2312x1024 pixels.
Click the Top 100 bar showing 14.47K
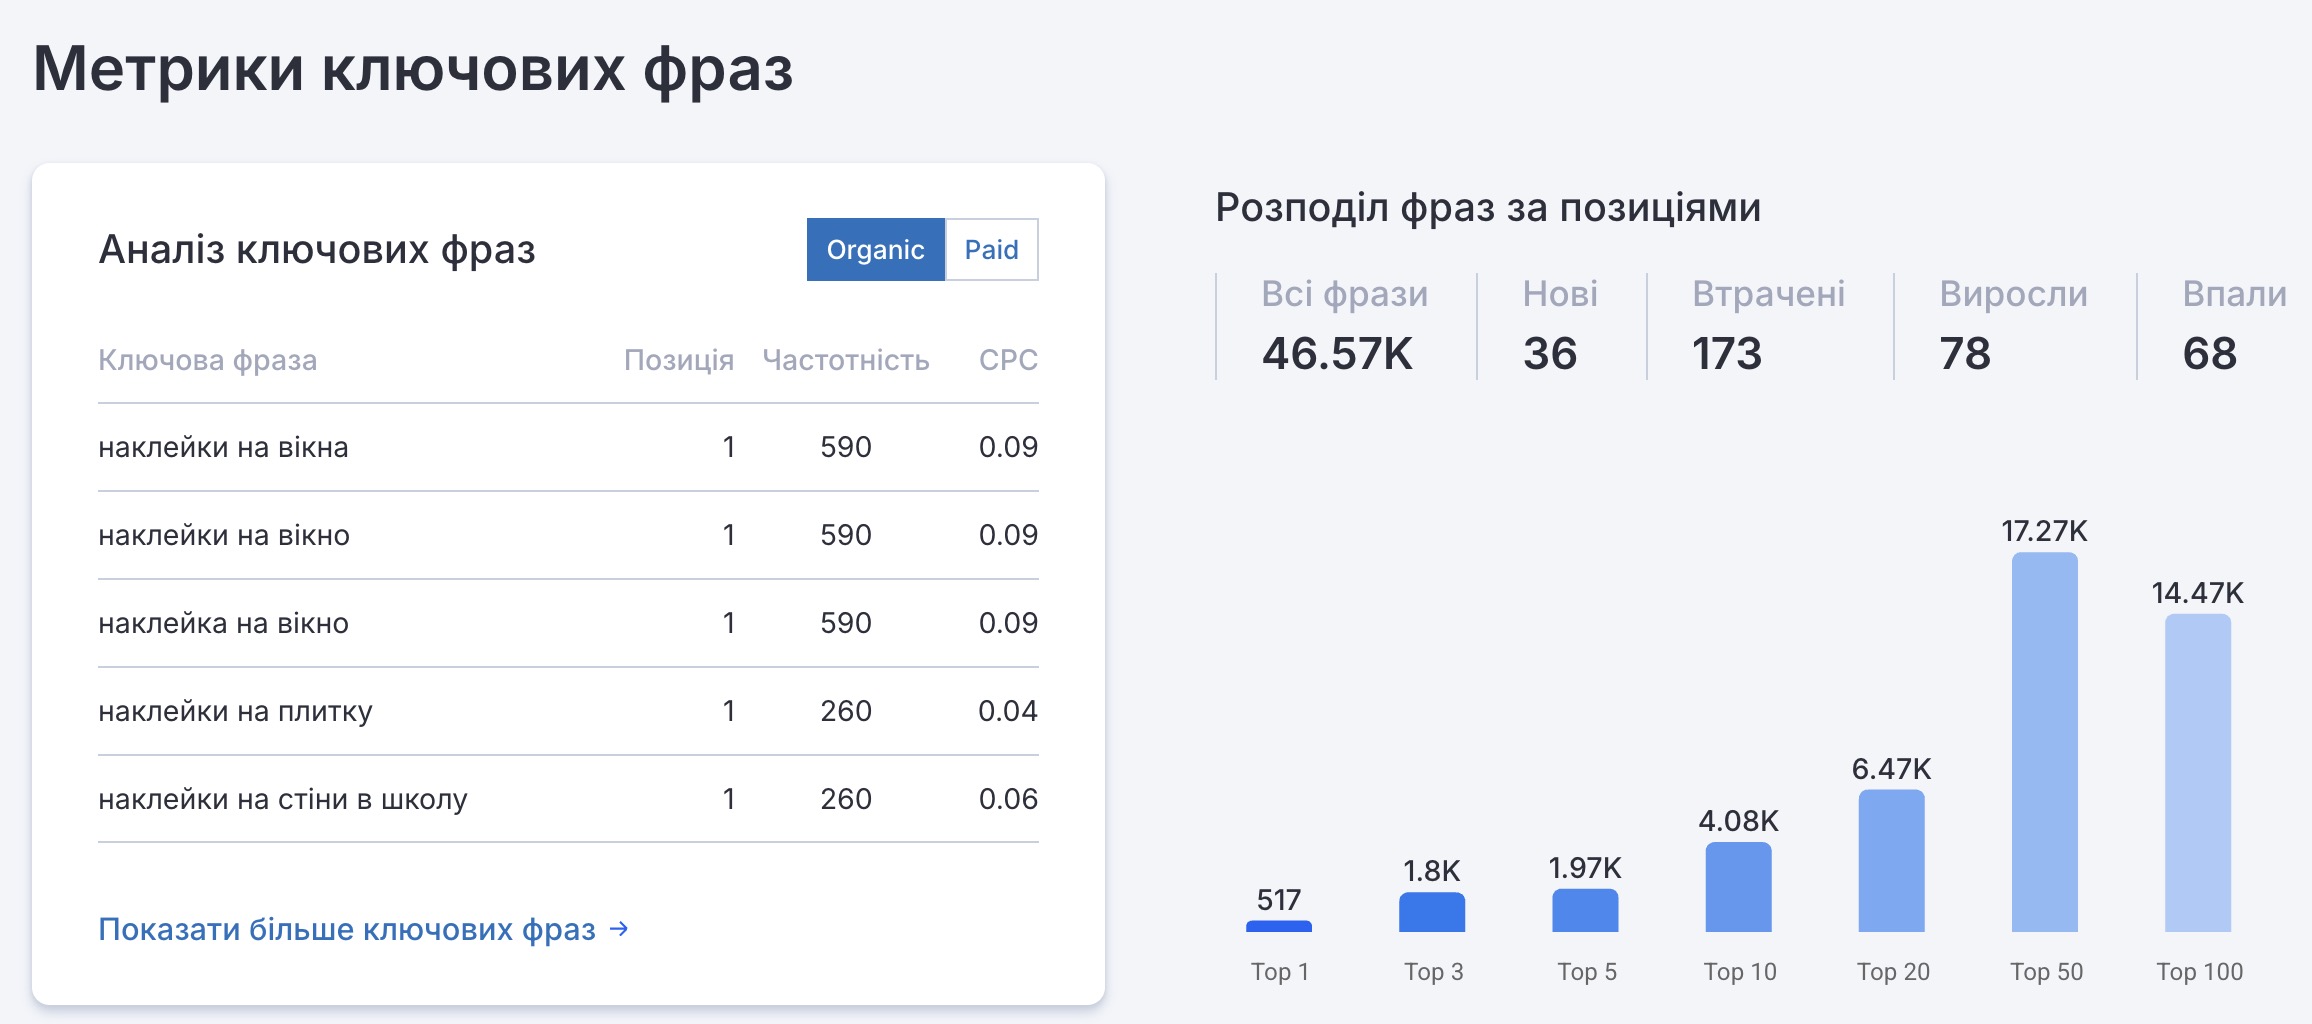tap(2197, 773)
